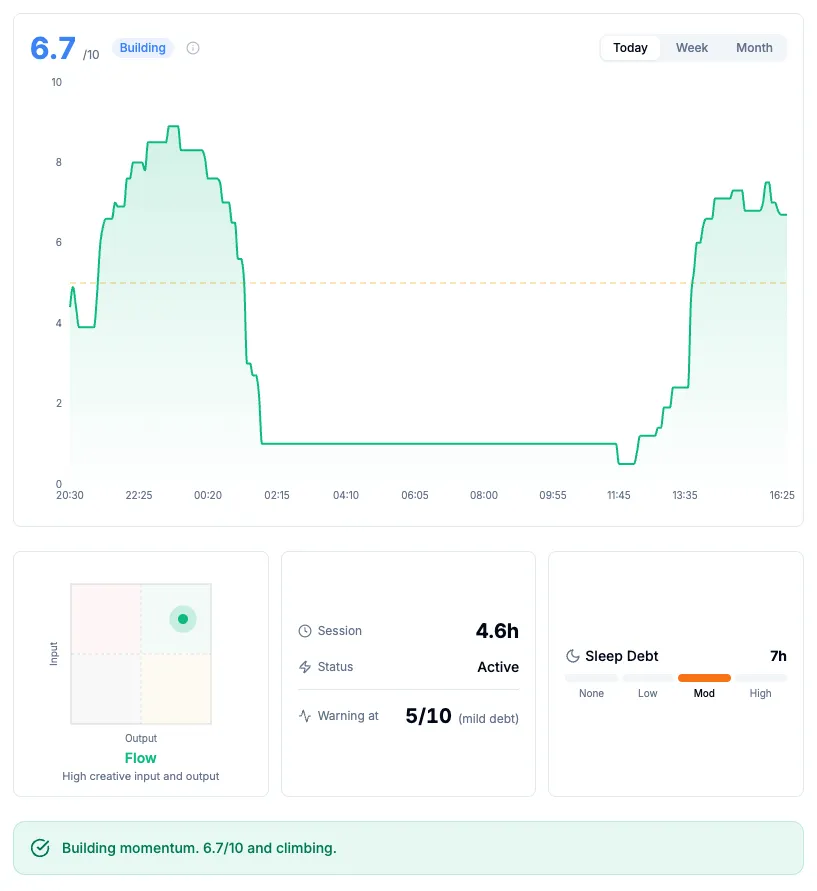
Task: Click the Flow label under the quadrant chart
Action: 140,758
